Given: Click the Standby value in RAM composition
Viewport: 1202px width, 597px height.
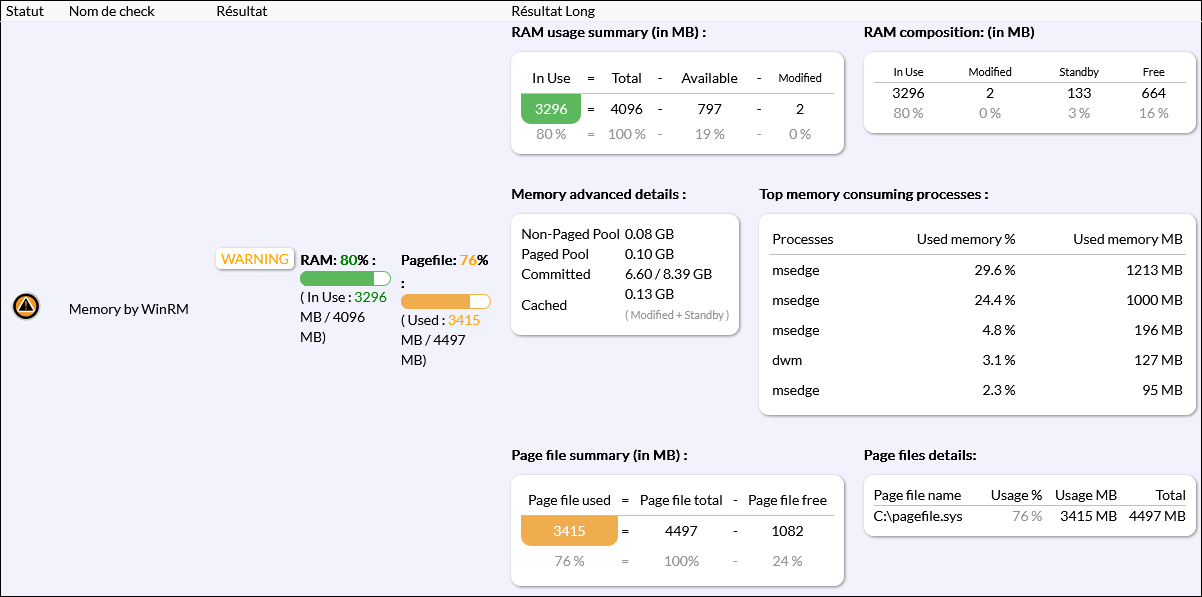Looking at the screenshot, I should click(x=1079, y=93).
